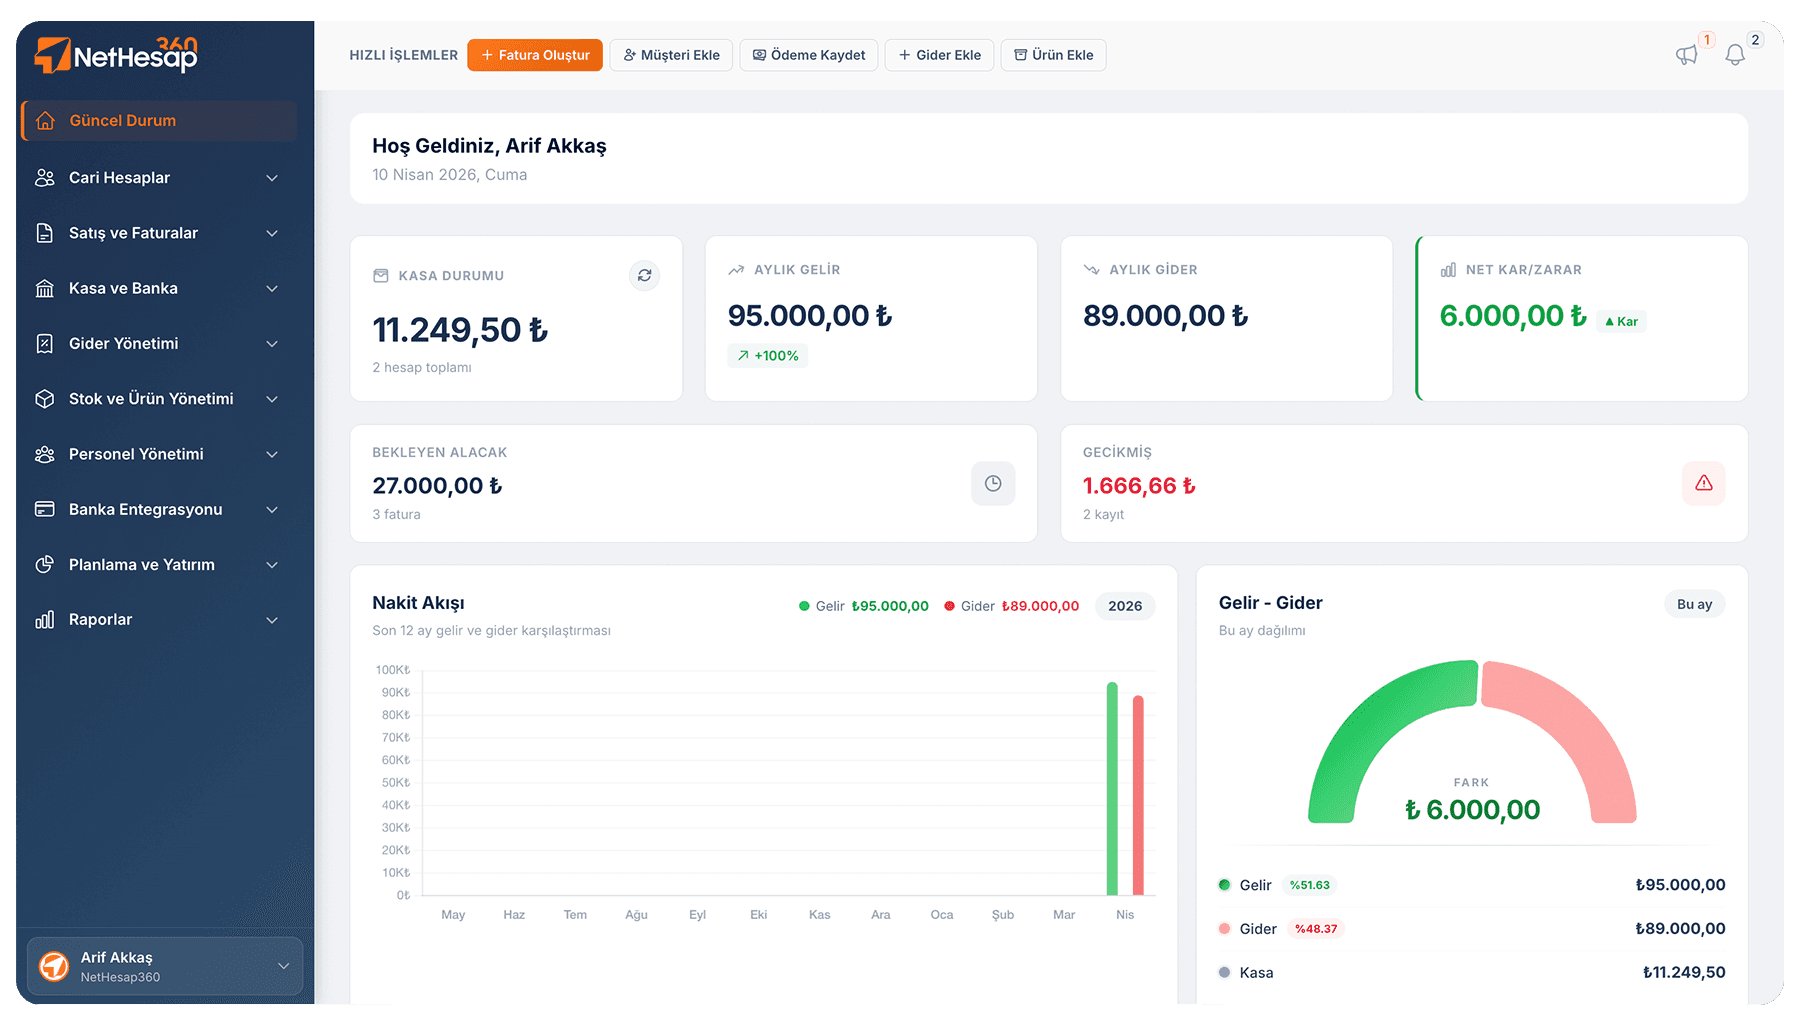Screen dimensions: 1800x1025
Task: Expand the Cari Hesaplar submenu chevron
Action: 272,178
